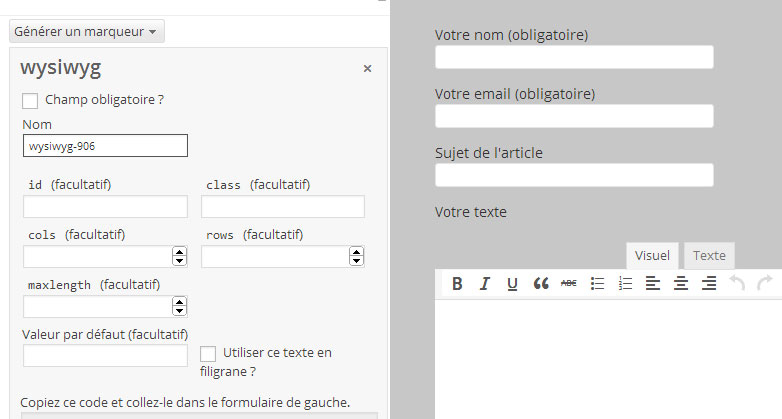Click the Champ obligatoire ? label

point(104,100)
